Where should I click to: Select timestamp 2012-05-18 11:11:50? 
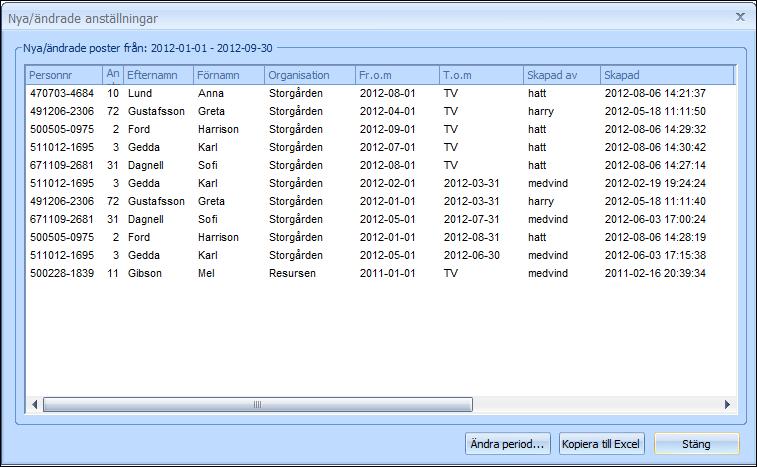(655, 111)
